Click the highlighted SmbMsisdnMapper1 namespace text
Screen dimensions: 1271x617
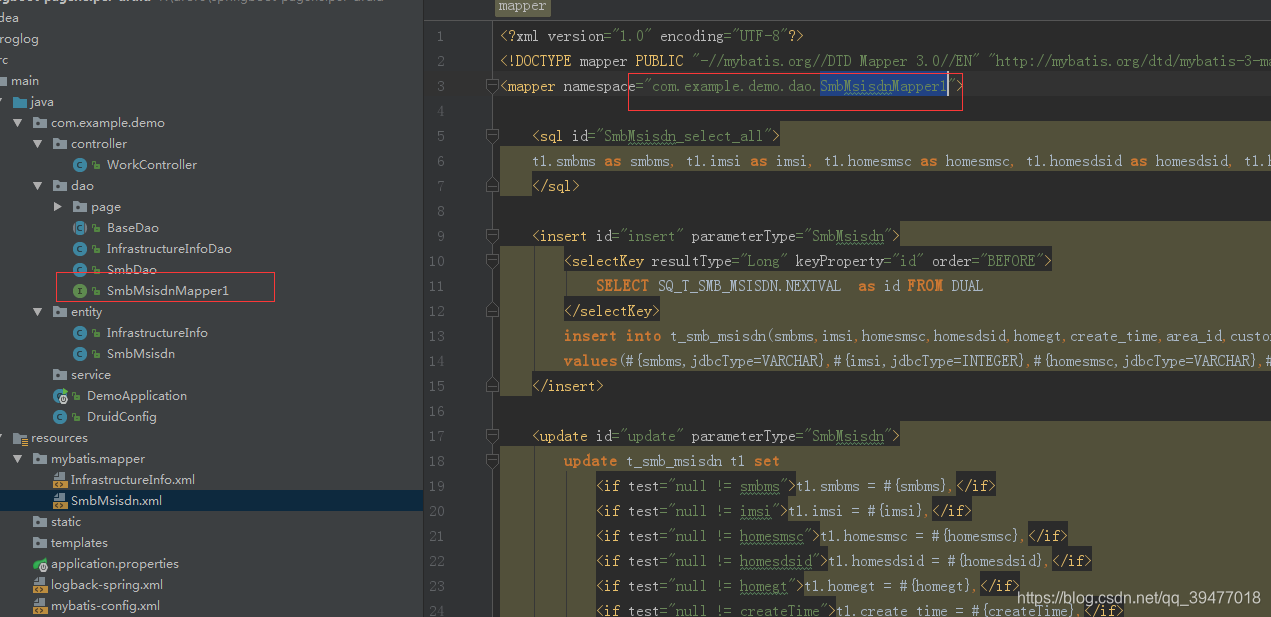(x=883, y=87)
